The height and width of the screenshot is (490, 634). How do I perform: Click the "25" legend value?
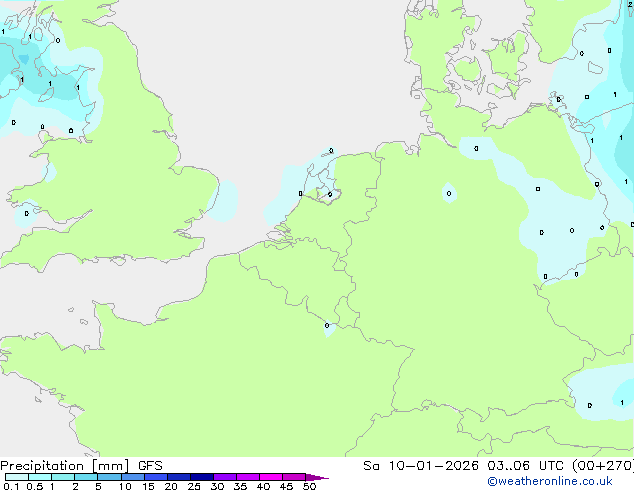[194, 486]
